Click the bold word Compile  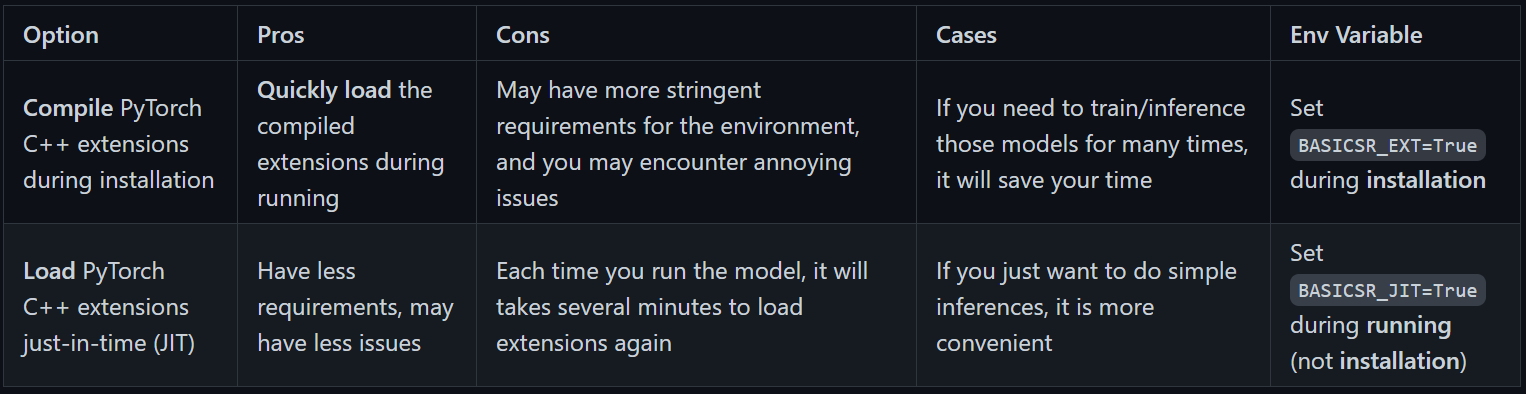pos(69,108)
